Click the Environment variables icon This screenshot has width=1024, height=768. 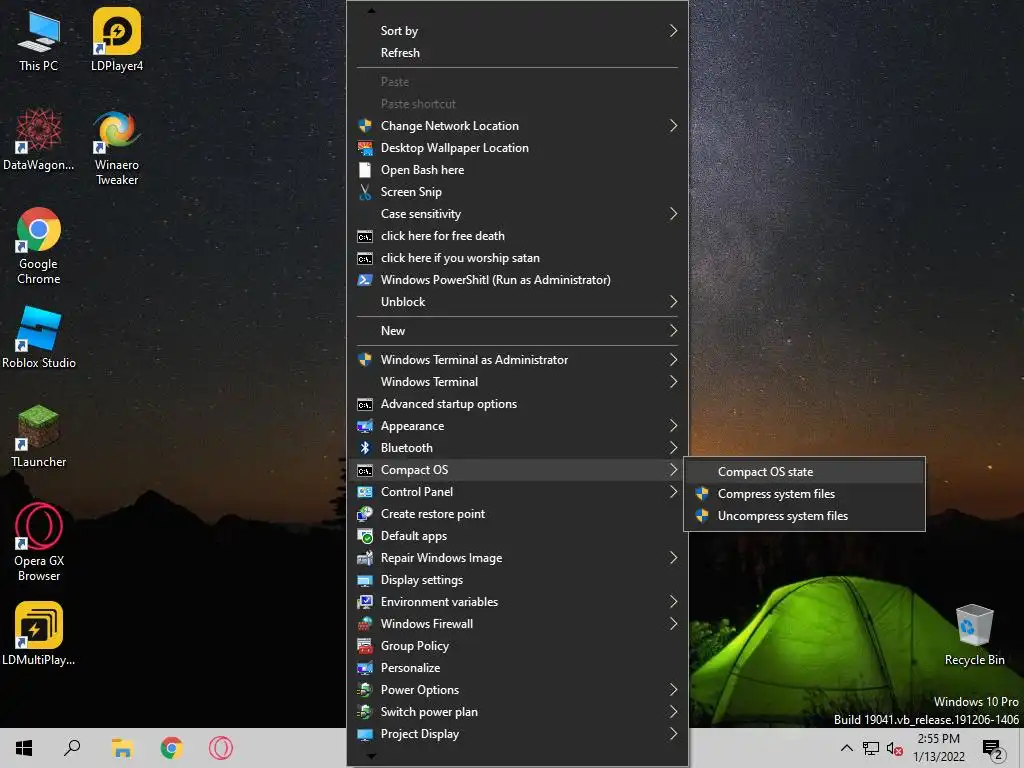coord(365,602)
